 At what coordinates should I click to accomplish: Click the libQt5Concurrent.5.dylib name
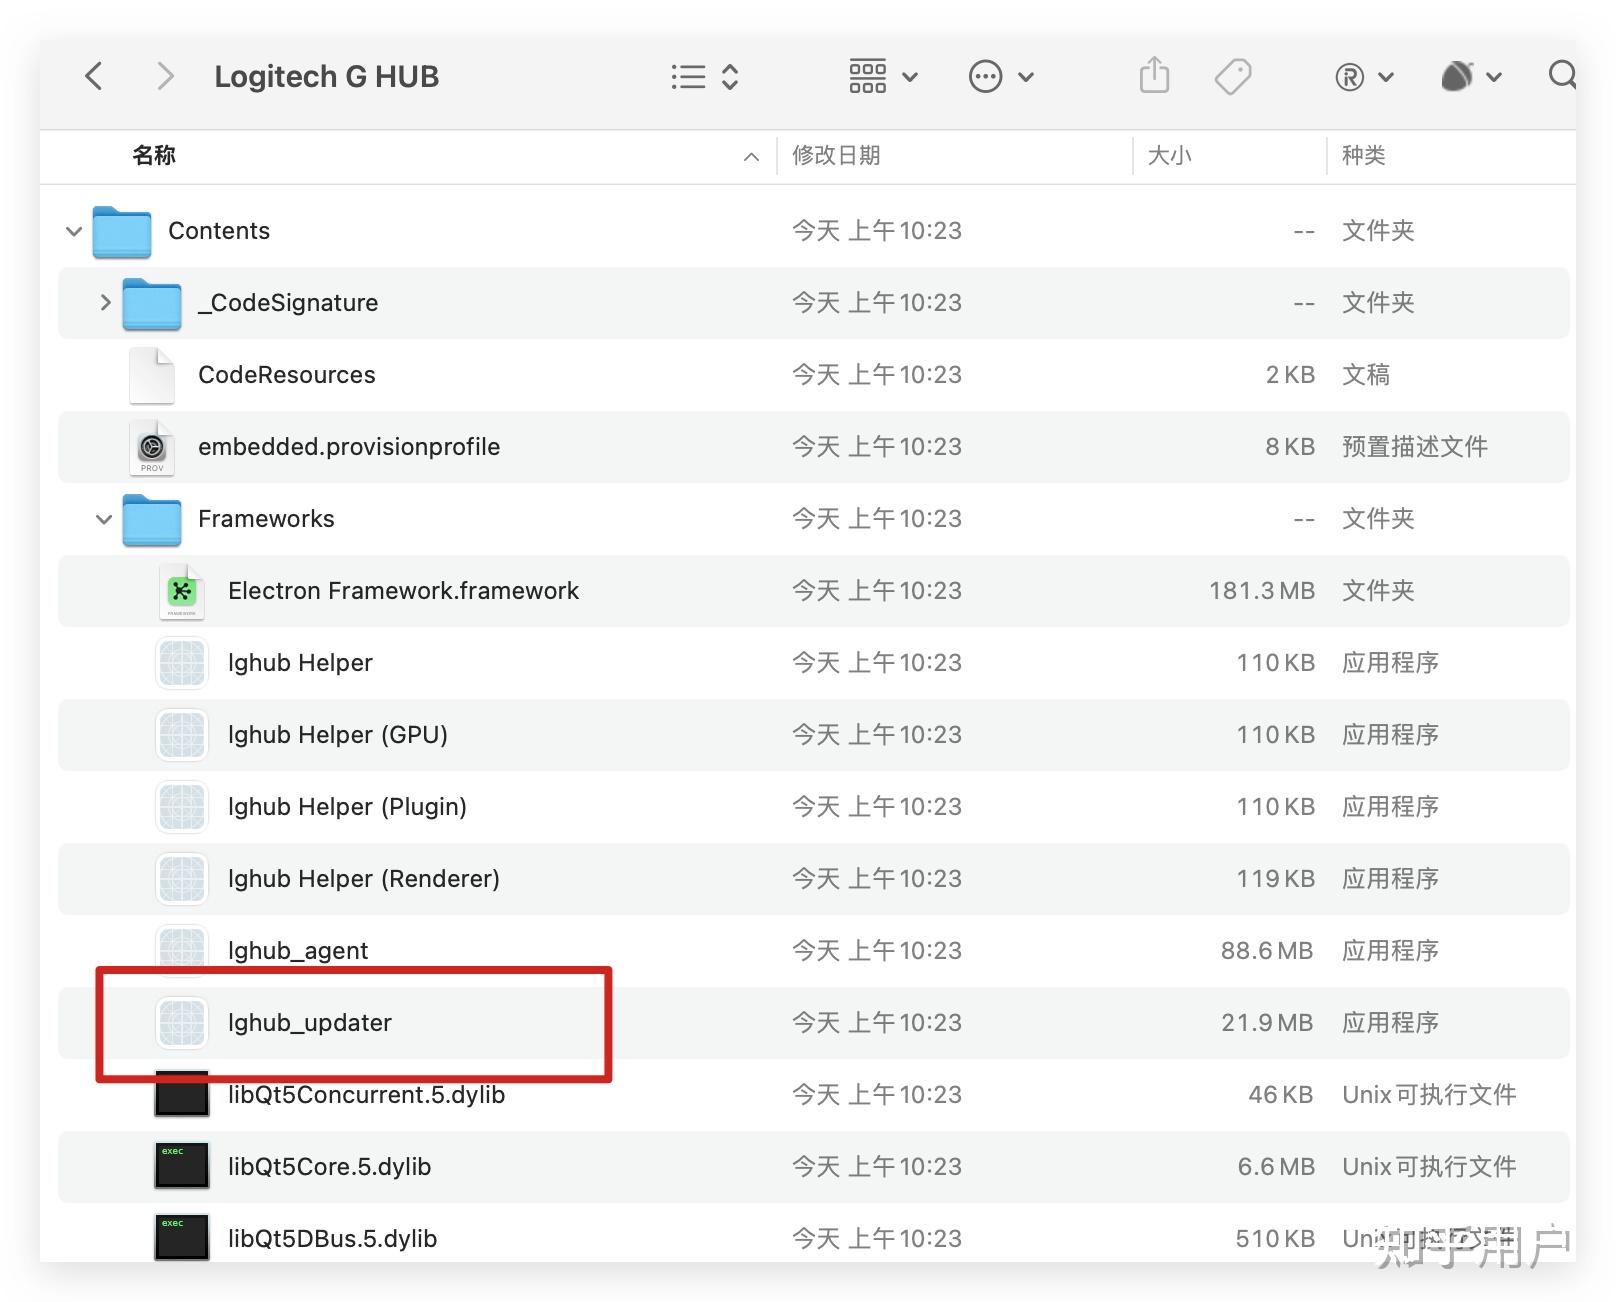pyautogui.click(x=367, y=1095)
